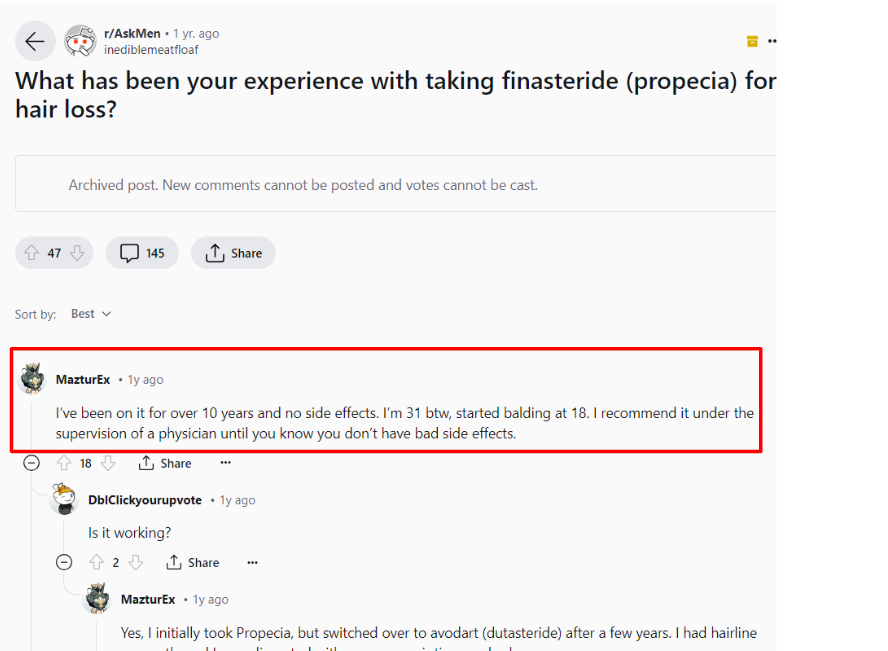This screenshot has width=888, height=651.
Task: Upvote the post with 47 votes
Action: (30, 253)
